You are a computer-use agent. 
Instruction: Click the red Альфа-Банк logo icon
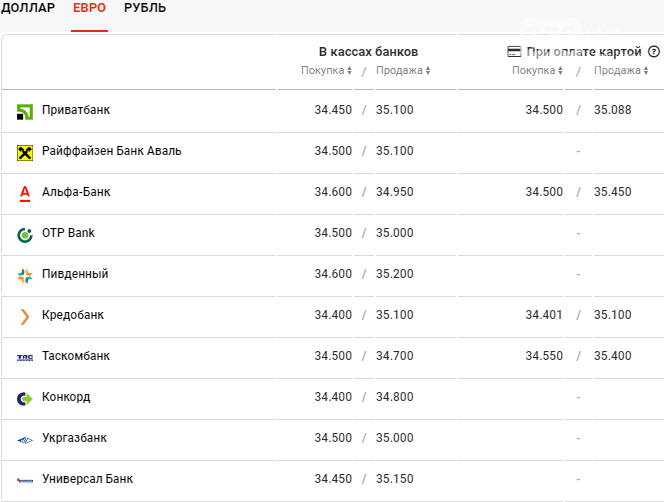(x=25, y=194)
